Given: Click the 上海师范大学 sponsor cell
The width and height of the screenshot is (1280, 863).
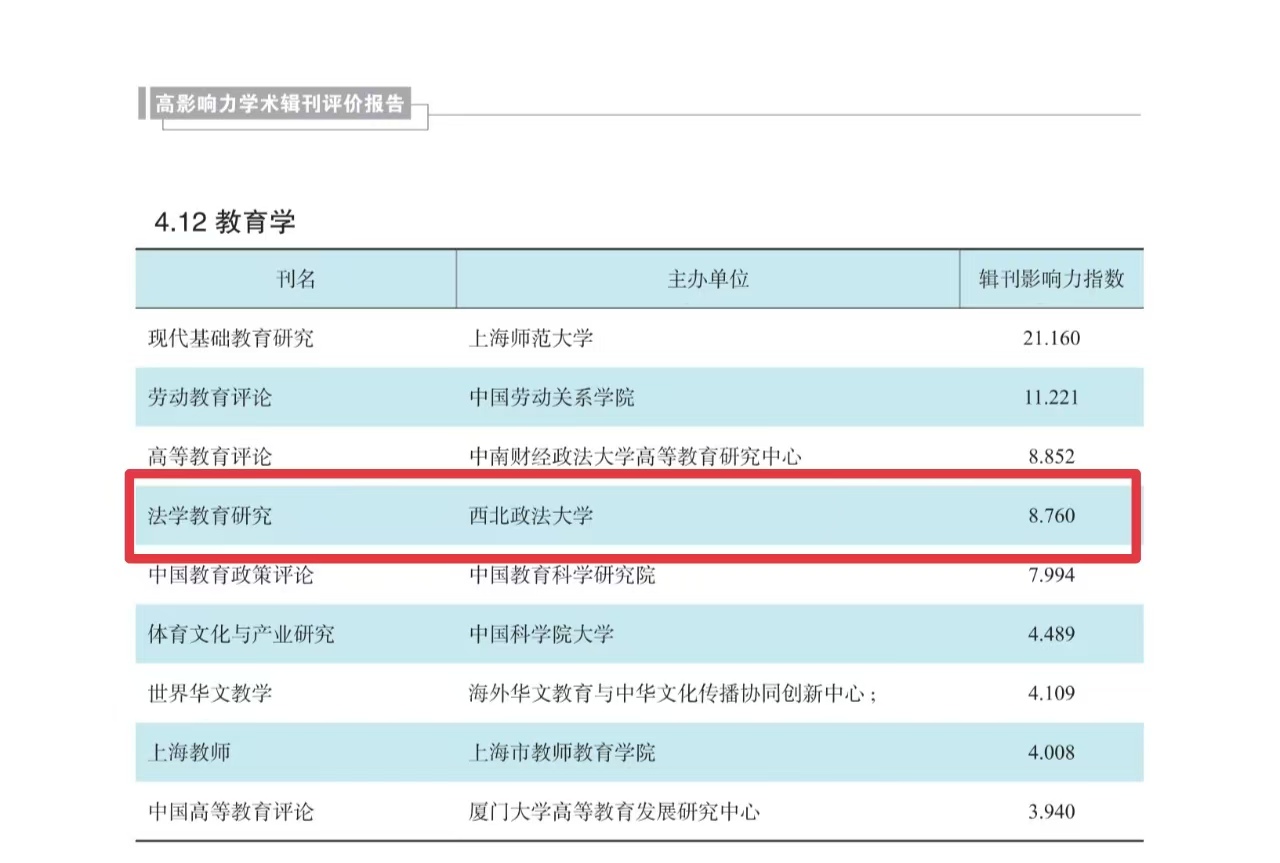Looking at the screenshot, I should [531, 339].
